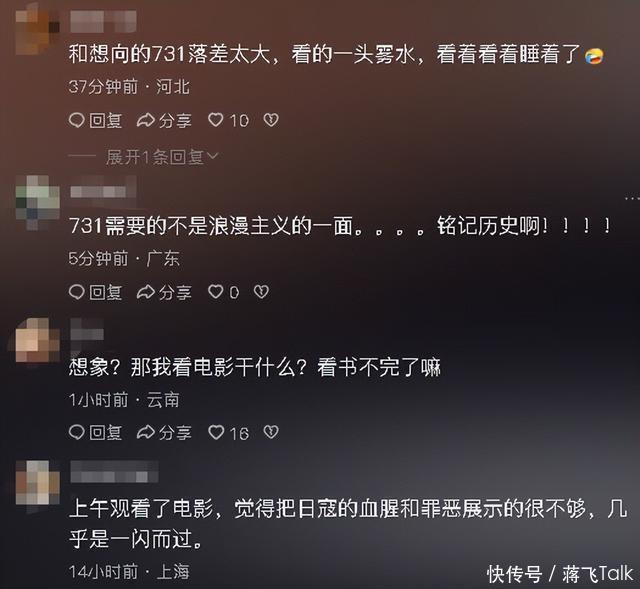Share the Guangdong comment posted 5分钟前
Viewport: 640px width, 589px height.
[145, 292]
